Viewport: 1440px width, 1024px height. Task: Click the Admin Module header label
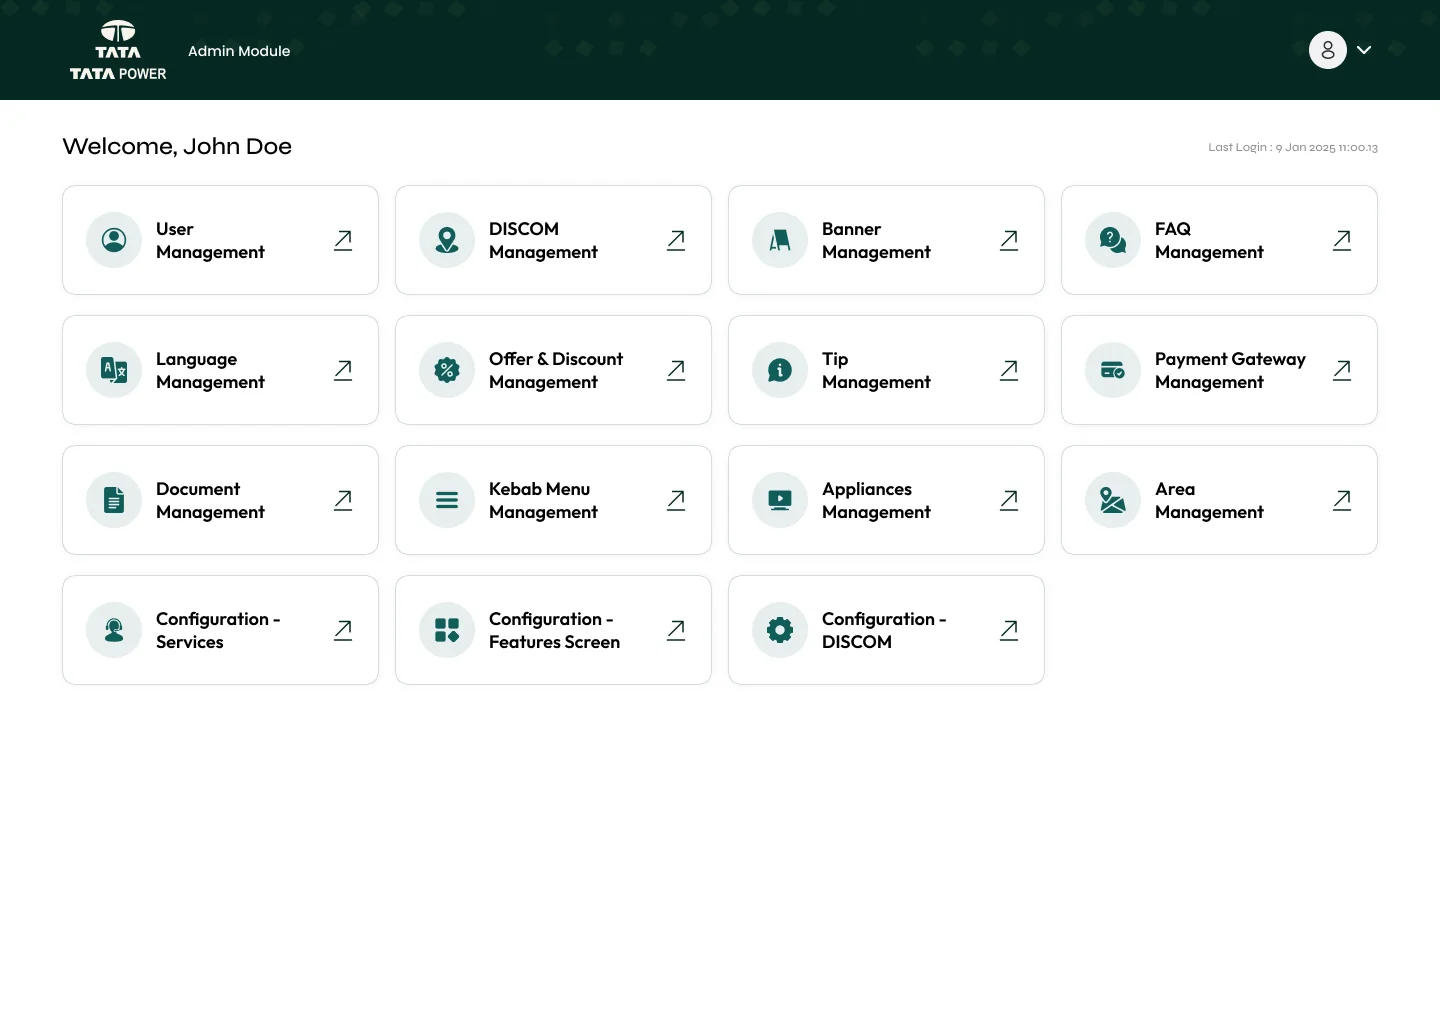[x=239, y=51]
